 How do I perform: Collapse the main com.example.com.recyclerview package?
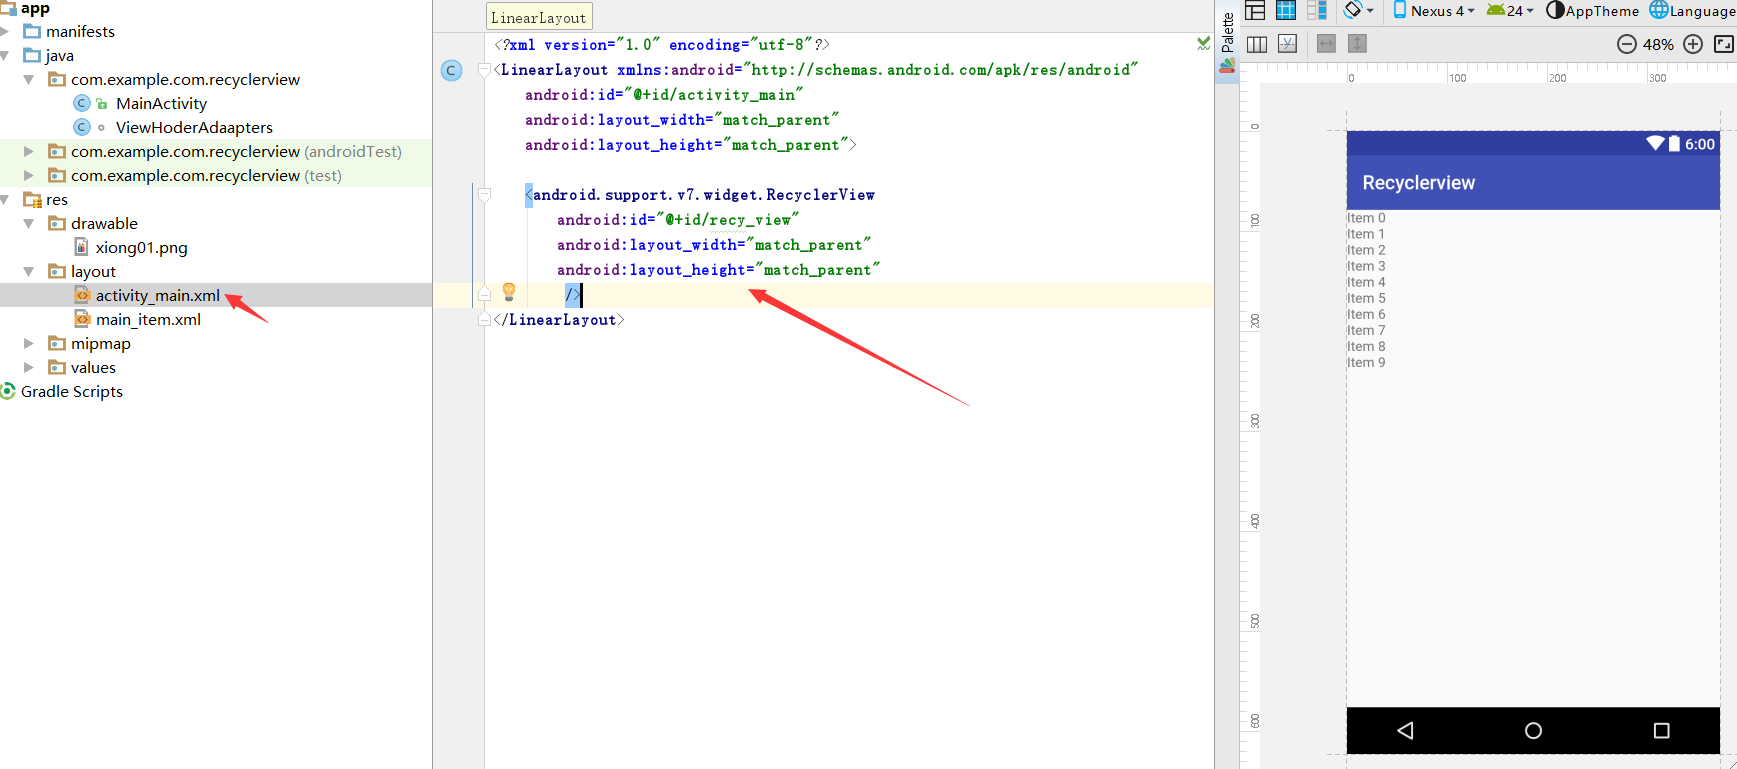pyautogui.click(x=29, y=80)
